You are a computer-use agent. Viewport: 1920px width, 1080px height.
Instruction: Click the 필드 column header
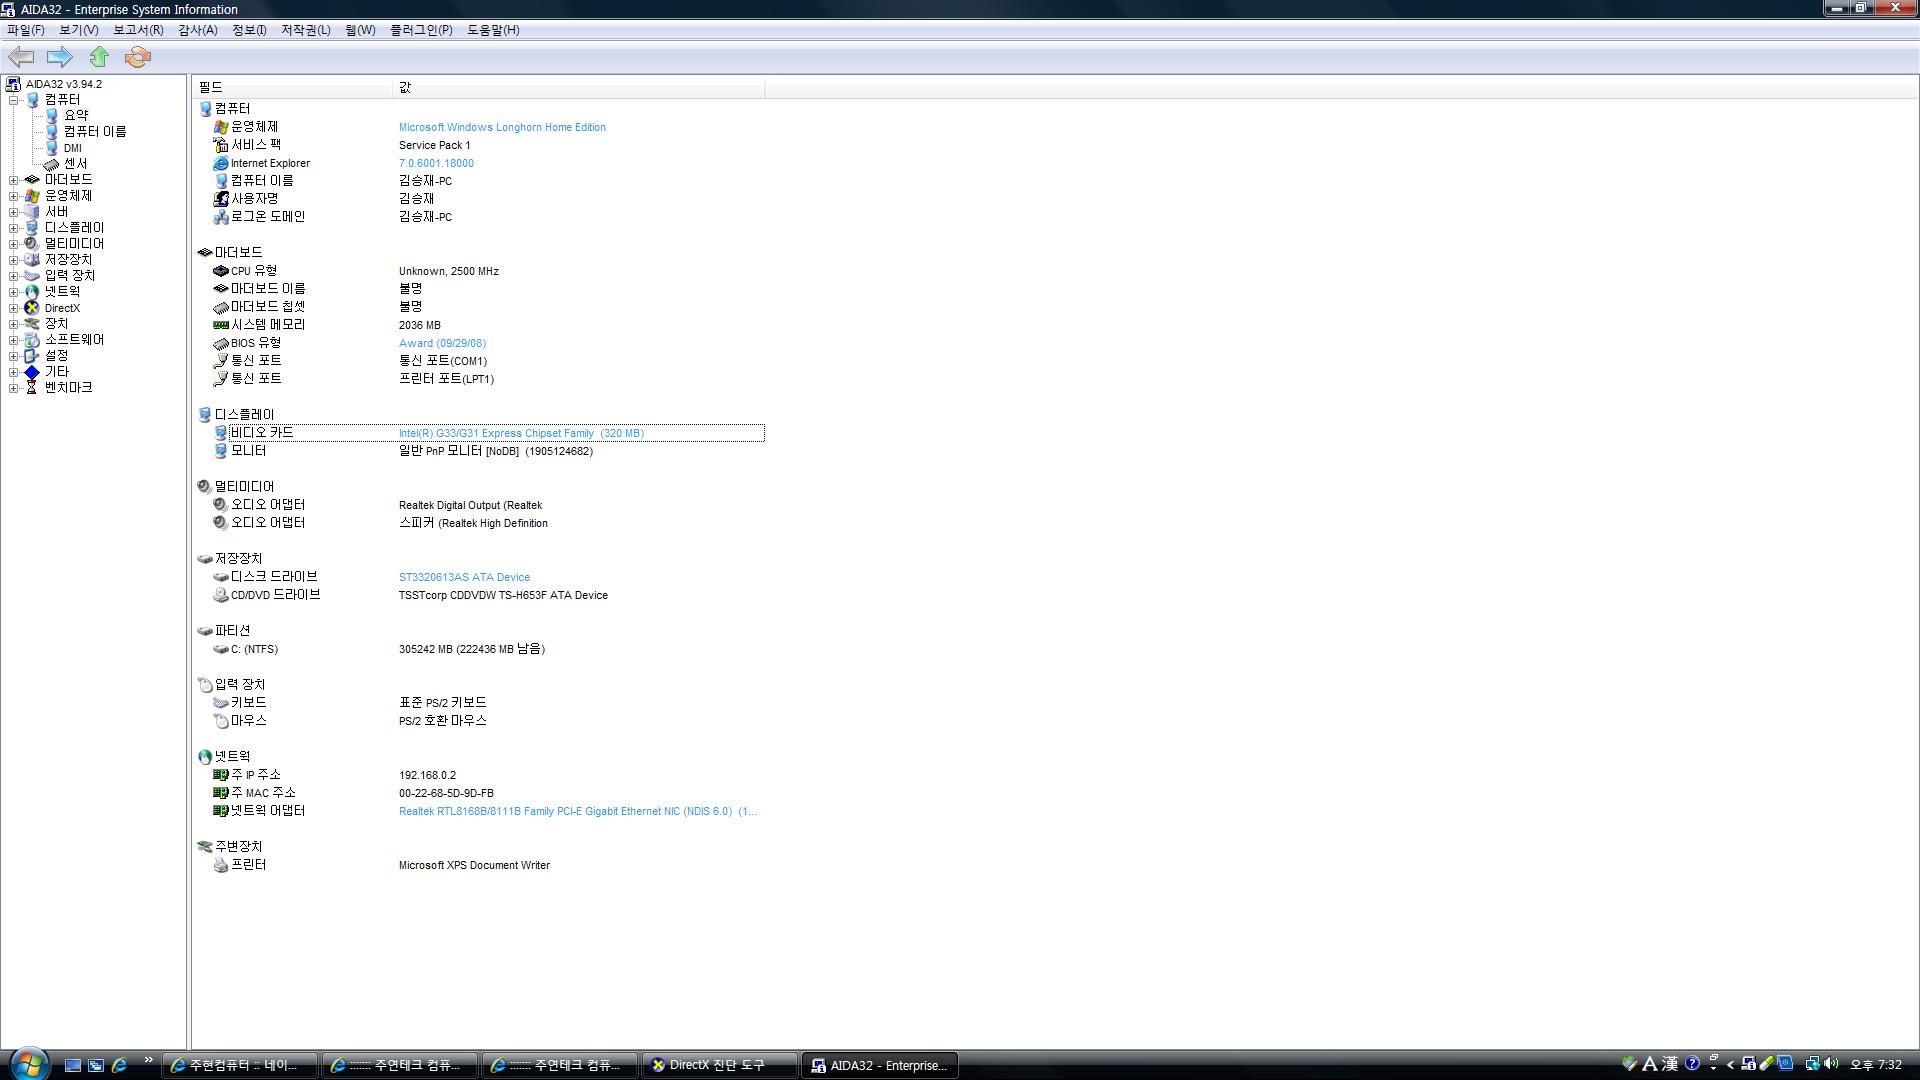tap(293, 88)
